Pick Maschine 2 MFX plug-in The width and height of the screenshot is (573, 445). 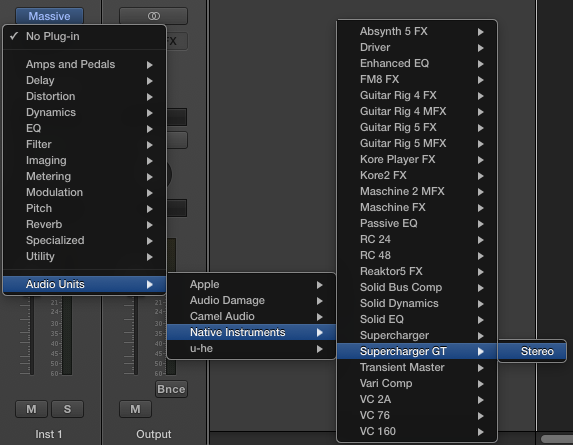tap(417, 191)
